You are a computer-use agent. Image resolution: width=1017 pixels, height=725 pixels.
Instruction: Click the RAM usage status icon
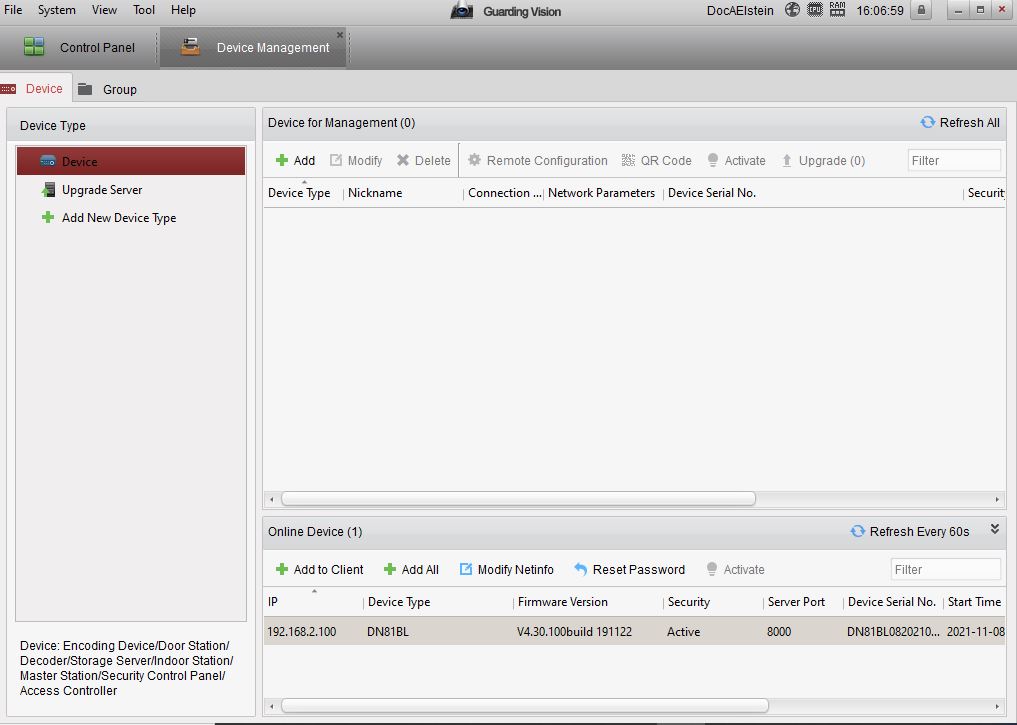[837, 10]
